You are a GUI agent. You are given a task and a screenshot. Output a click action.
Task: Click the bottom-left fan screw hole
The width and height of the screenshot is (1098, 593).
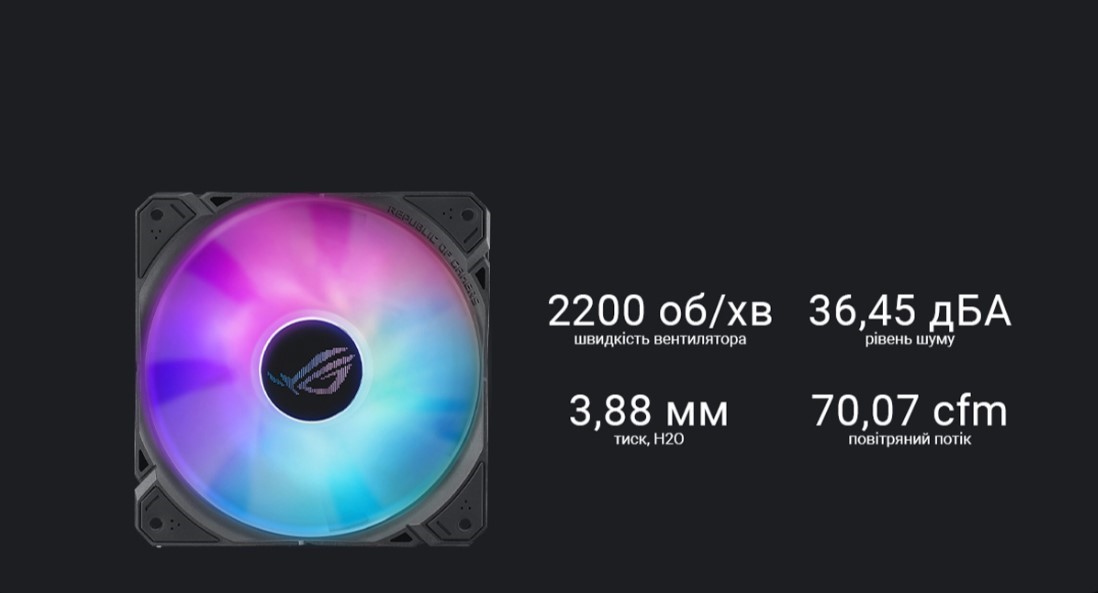click(156, 524)
